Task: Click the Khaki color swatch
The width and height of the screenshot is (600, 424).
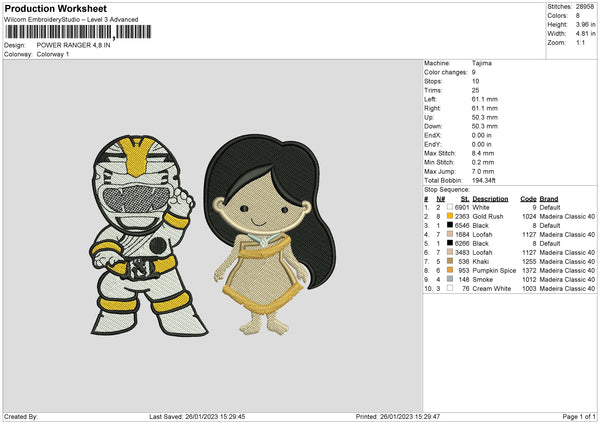Action: point(450,261)
